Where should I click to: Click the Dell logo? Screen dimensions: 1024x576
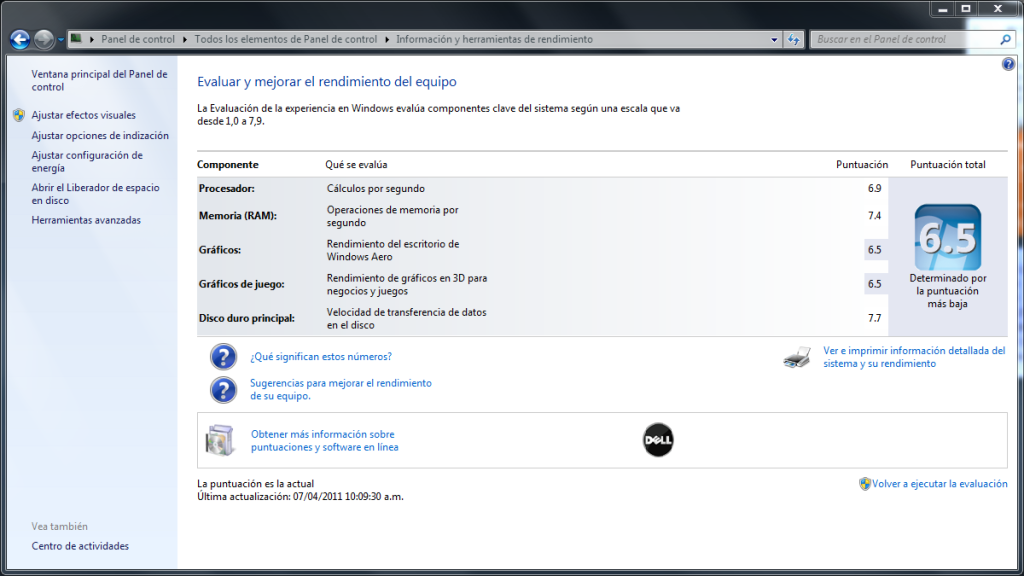pos(658,440)
